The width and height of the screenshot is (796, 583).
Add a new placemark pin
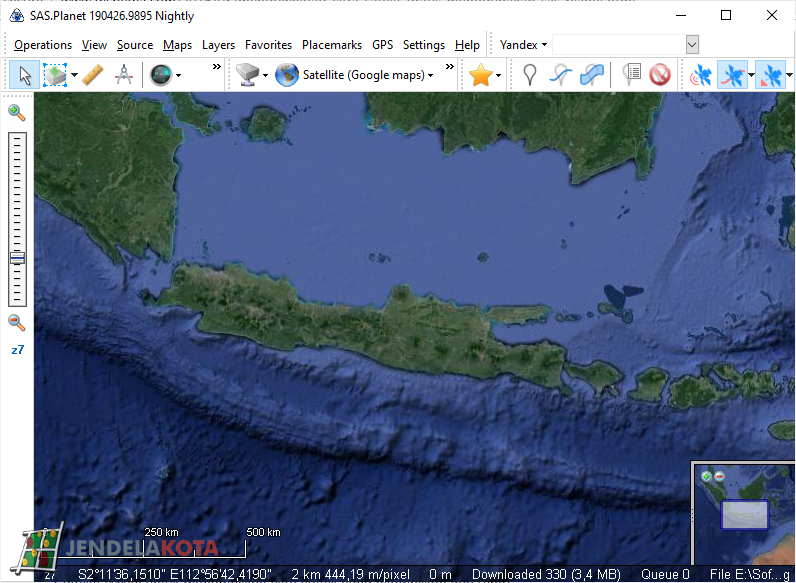[x=530, y=75]
